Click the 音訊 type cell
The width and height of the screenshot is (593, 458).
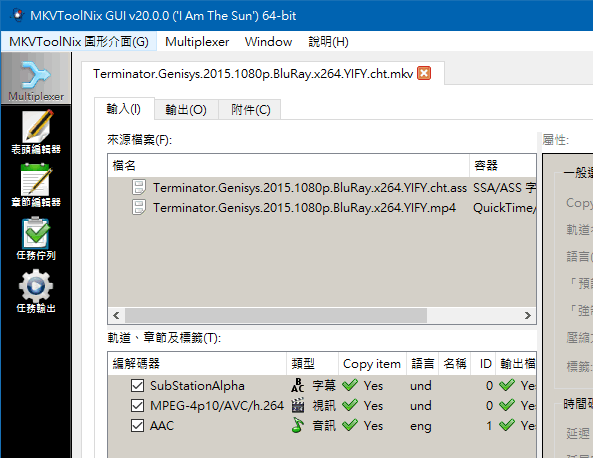point(324,425)
